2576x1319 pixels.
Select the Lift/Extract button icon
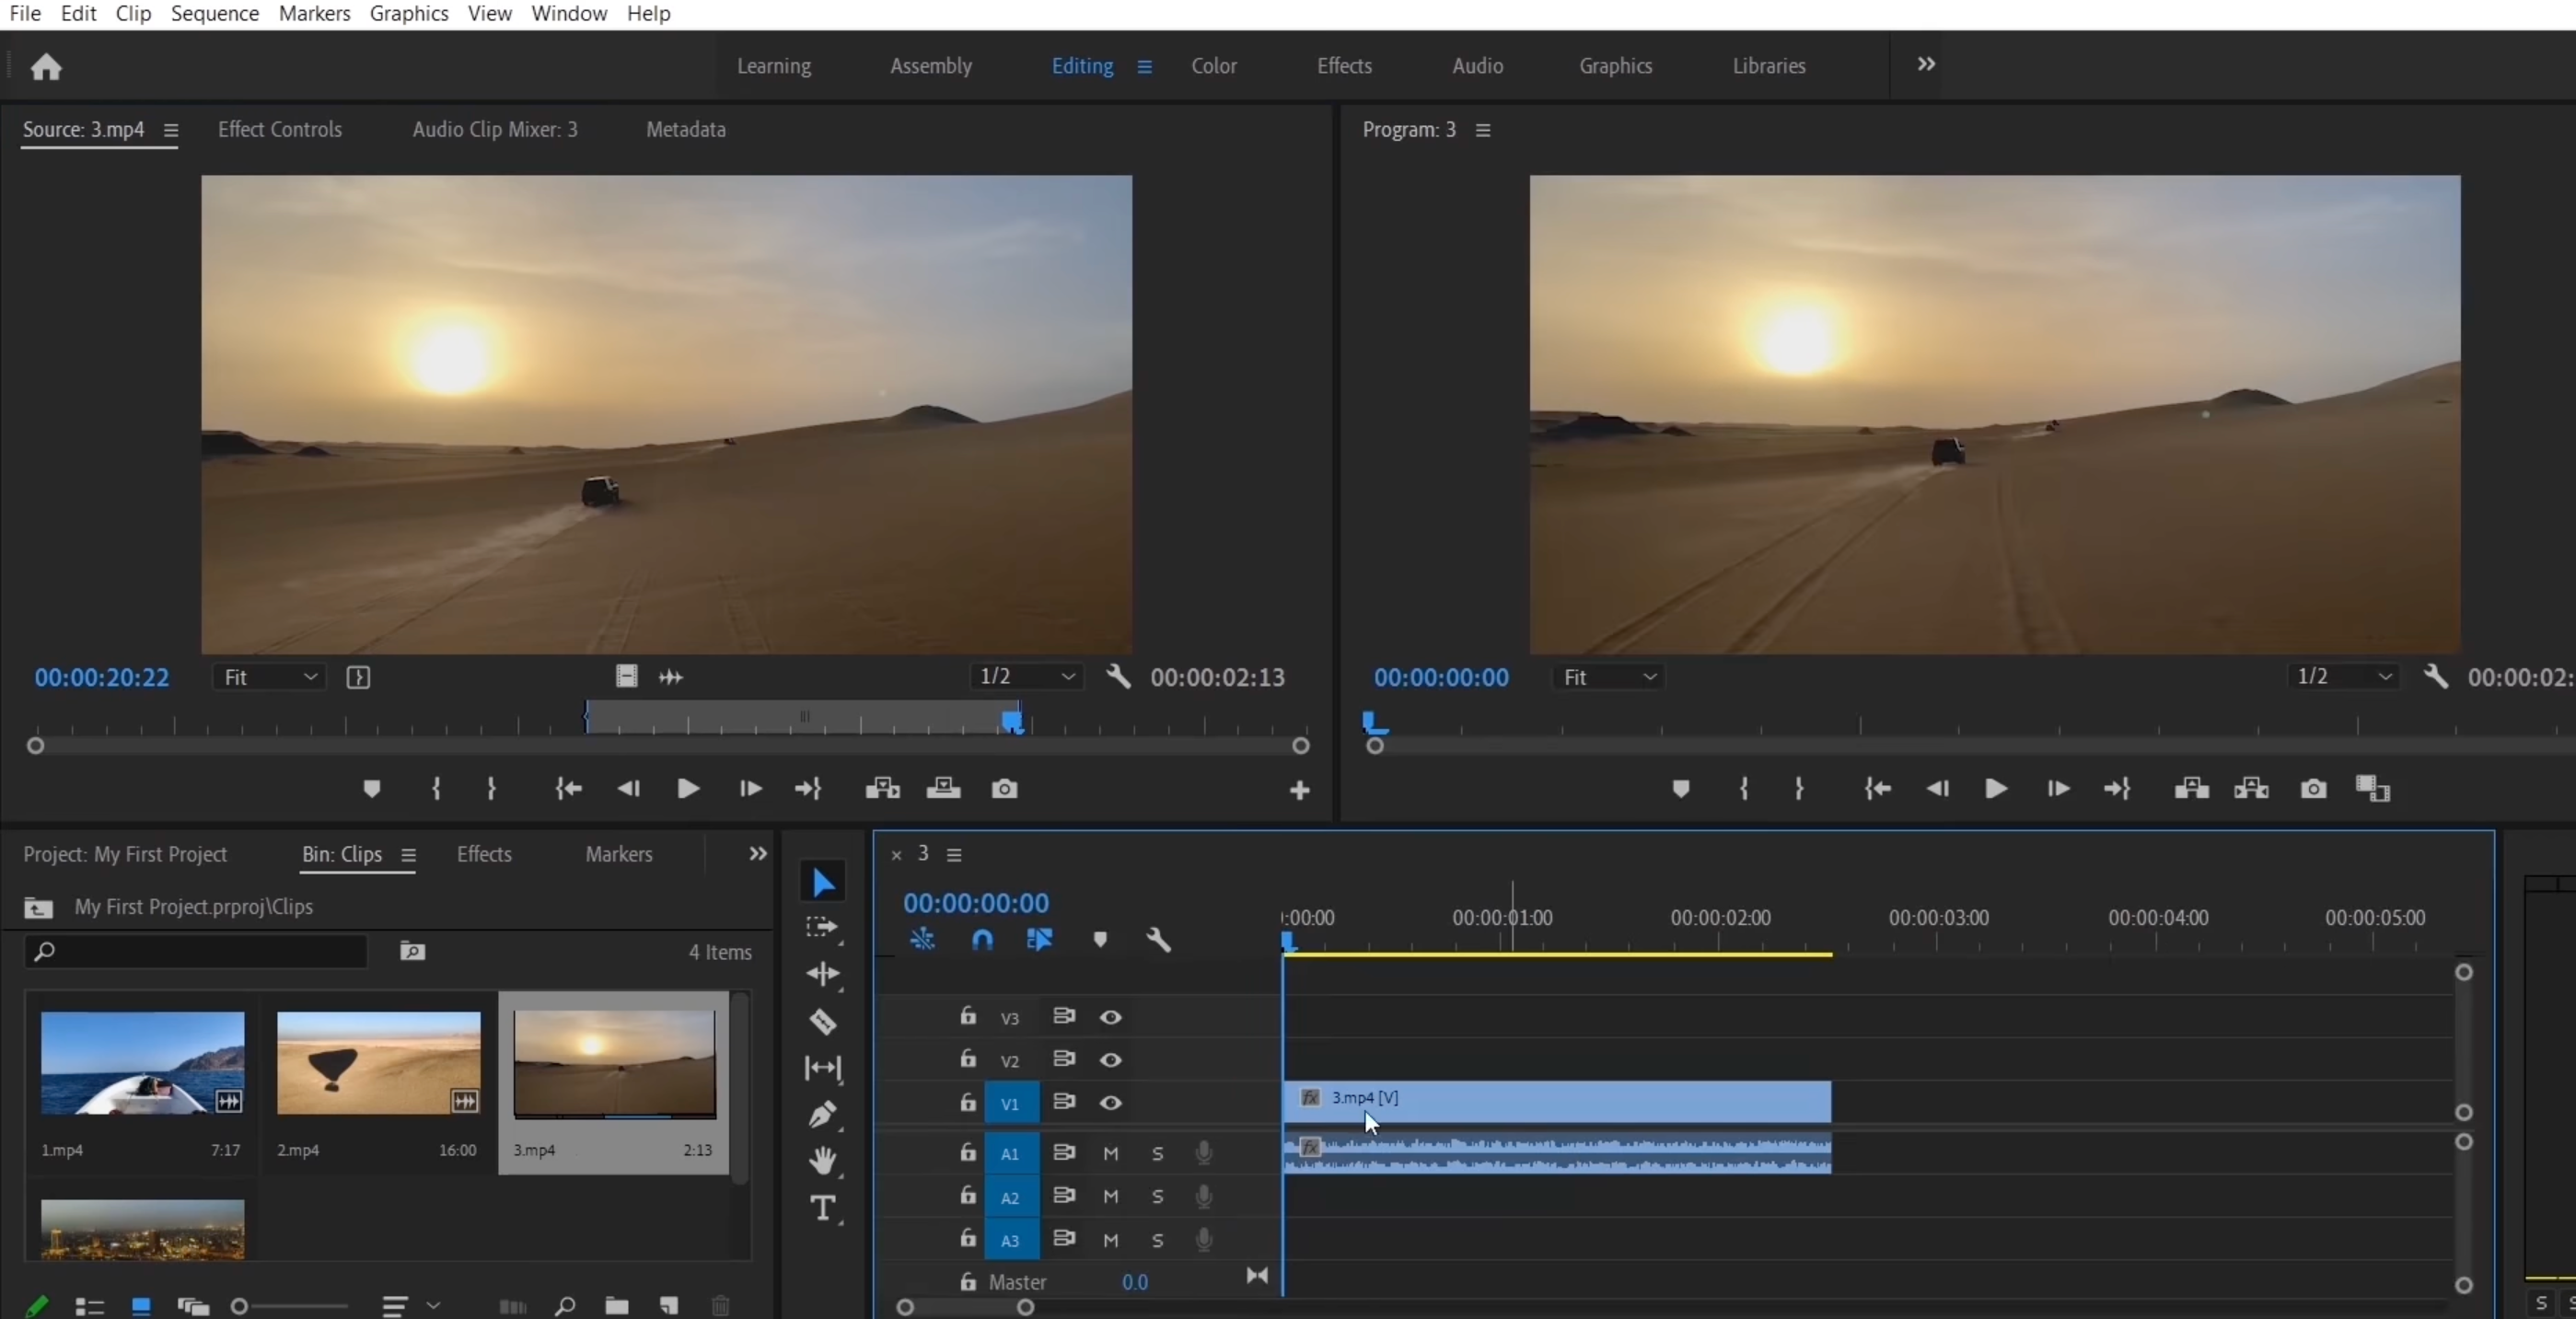tap(2192, 787)
